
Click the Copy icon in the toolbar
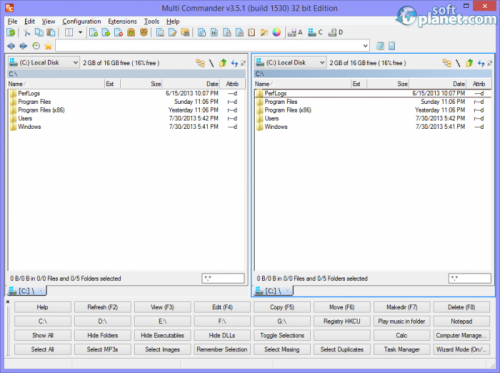coord(39,33)
